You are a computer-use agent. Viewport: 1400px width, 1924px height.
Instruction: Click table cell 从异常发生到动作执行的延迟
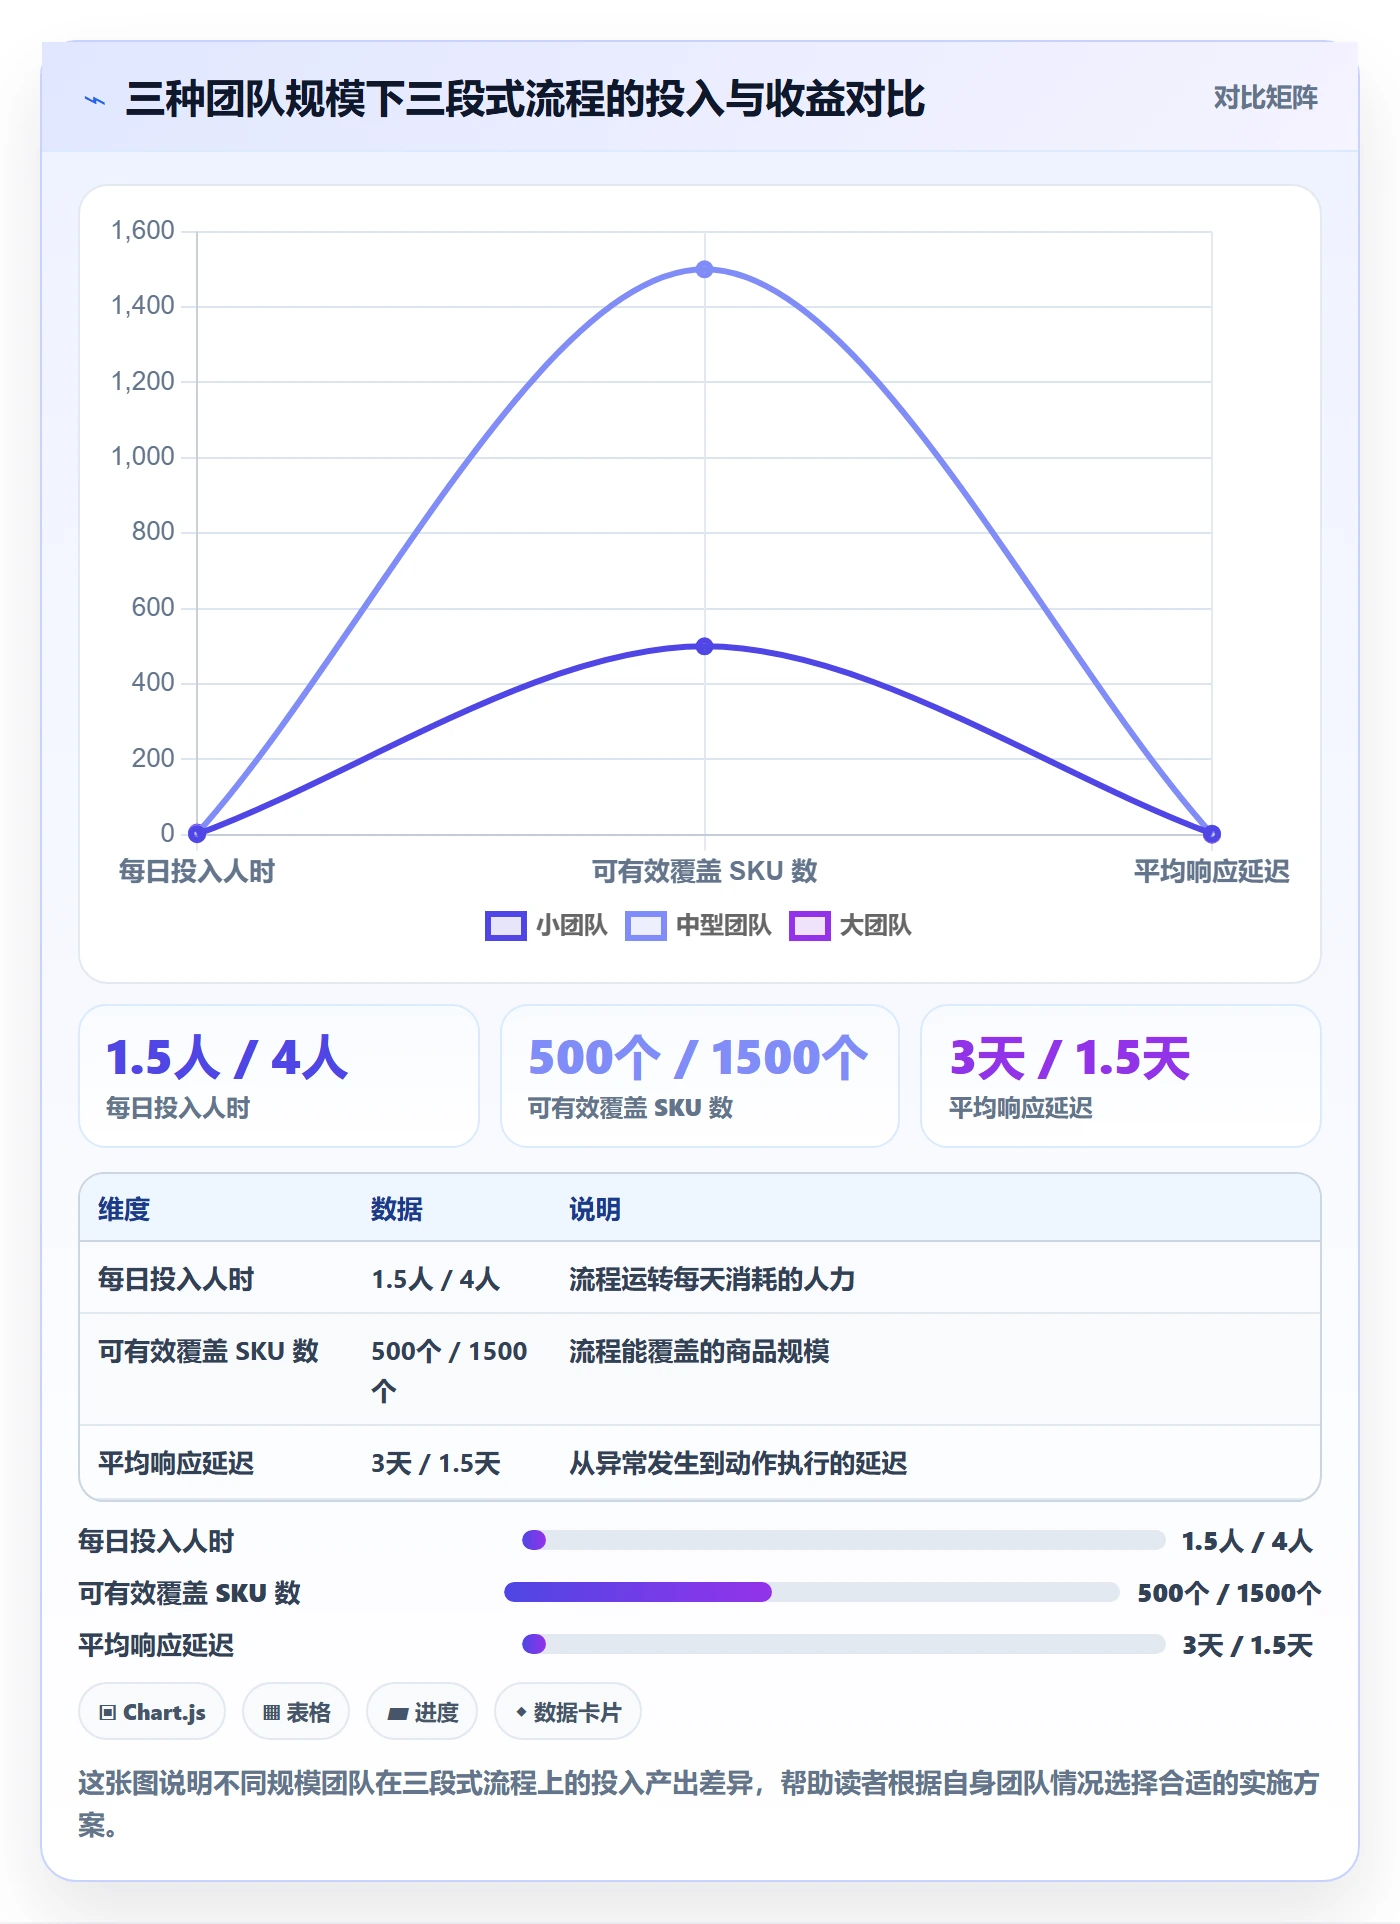click(738, 1463)
